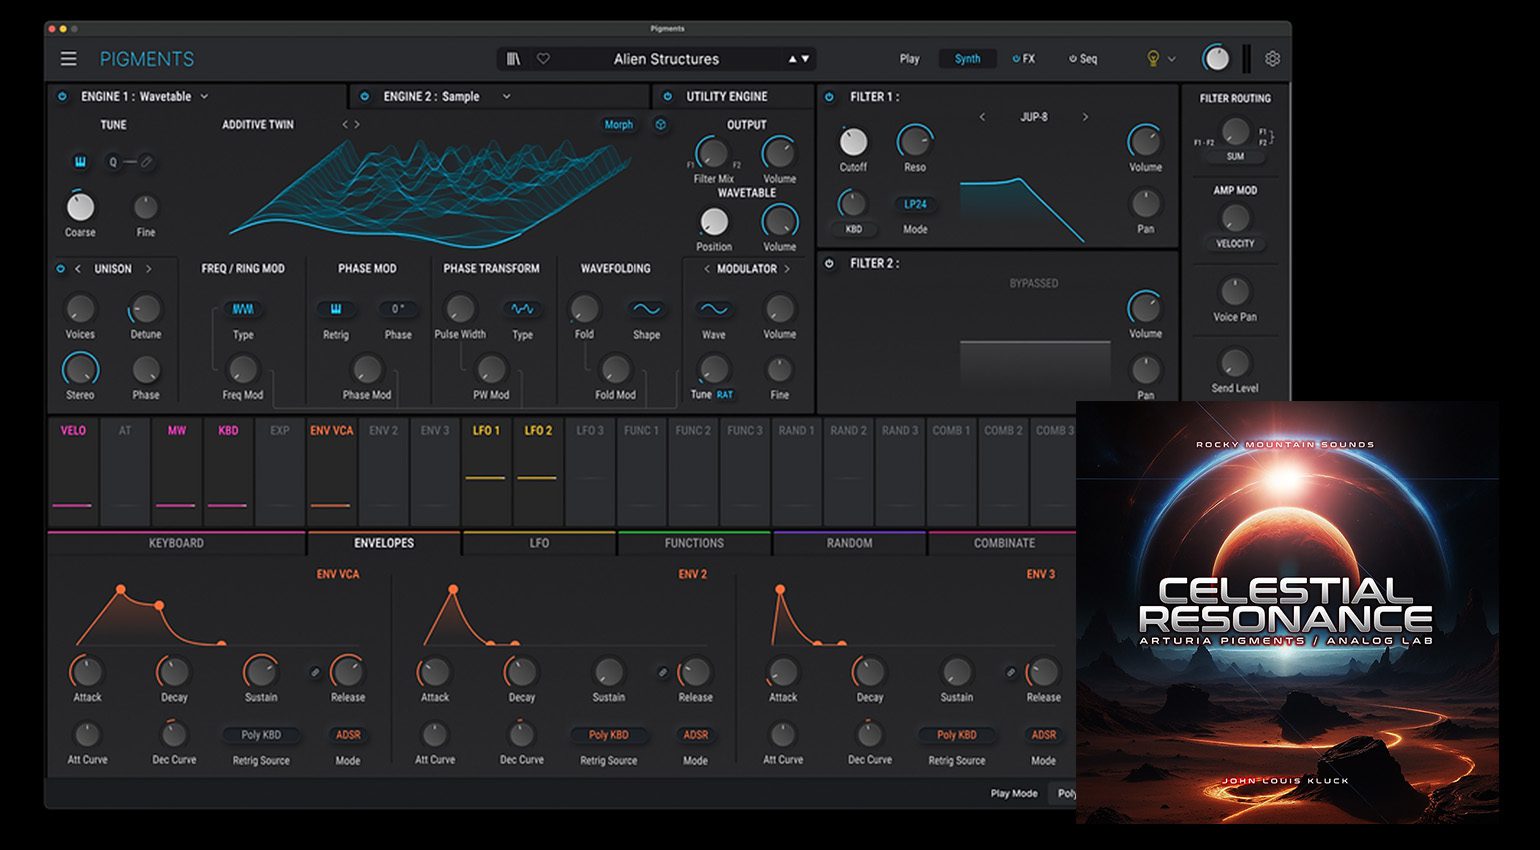Toggle Utility Engine power button
The height and width of the screenshot is (850, 1540).
click(667, 97)
